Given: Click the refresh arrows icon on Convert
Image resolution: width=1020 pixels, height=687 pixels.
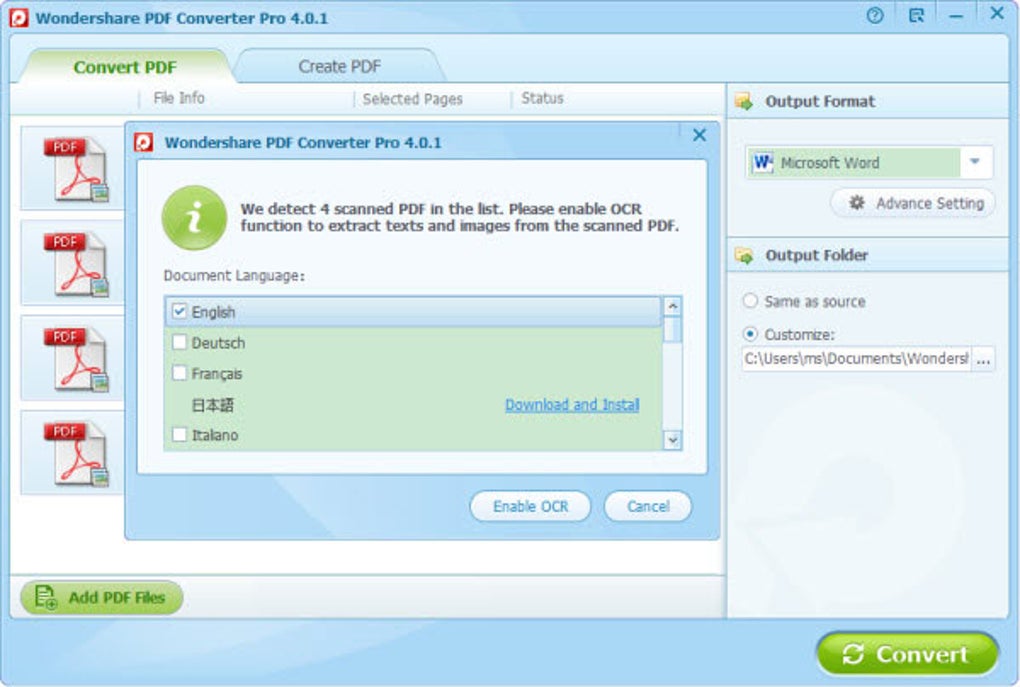Looking at the screenshot, I should [853, 654].
